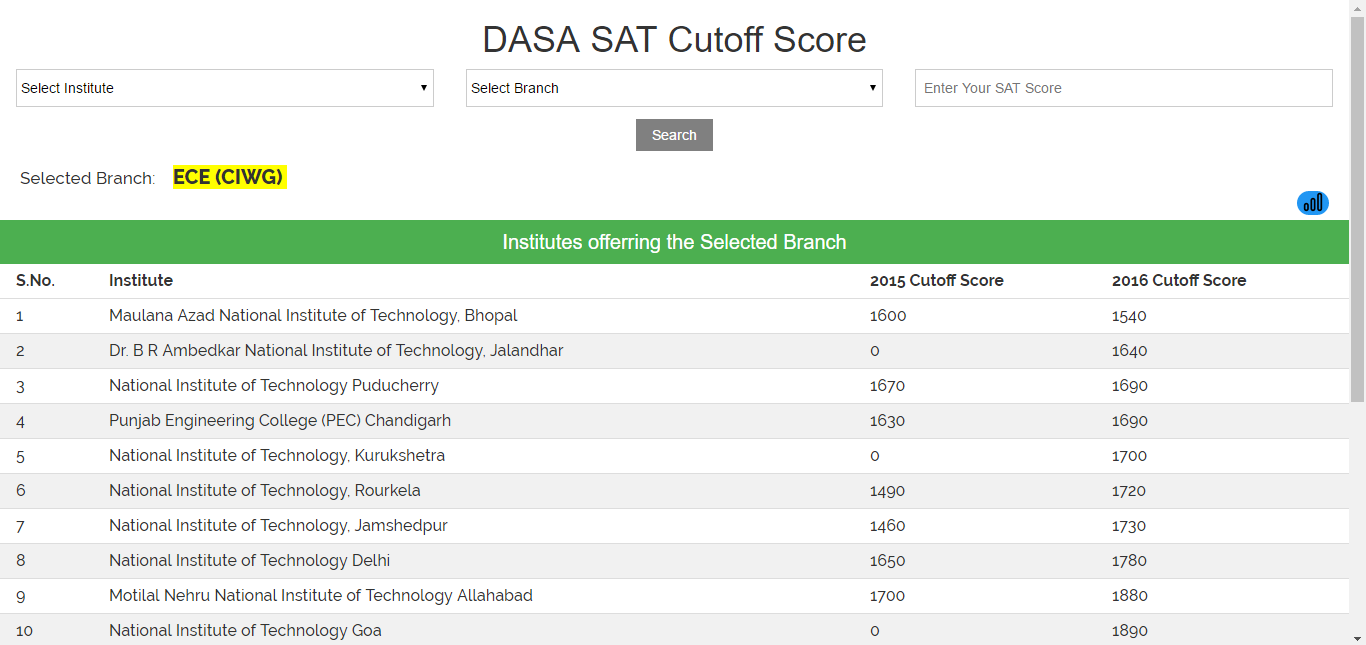This screenshot has width=1366, height=645.
Task: Expand the Select Branch dropdown
Action: pos(674,88)
